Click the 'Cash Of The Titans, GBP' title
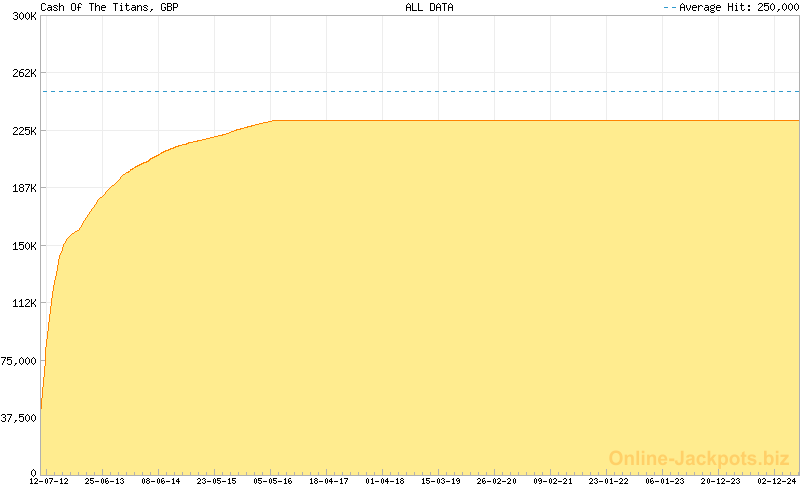The height and width of the screenshot is (490, 800). point(109,7)
